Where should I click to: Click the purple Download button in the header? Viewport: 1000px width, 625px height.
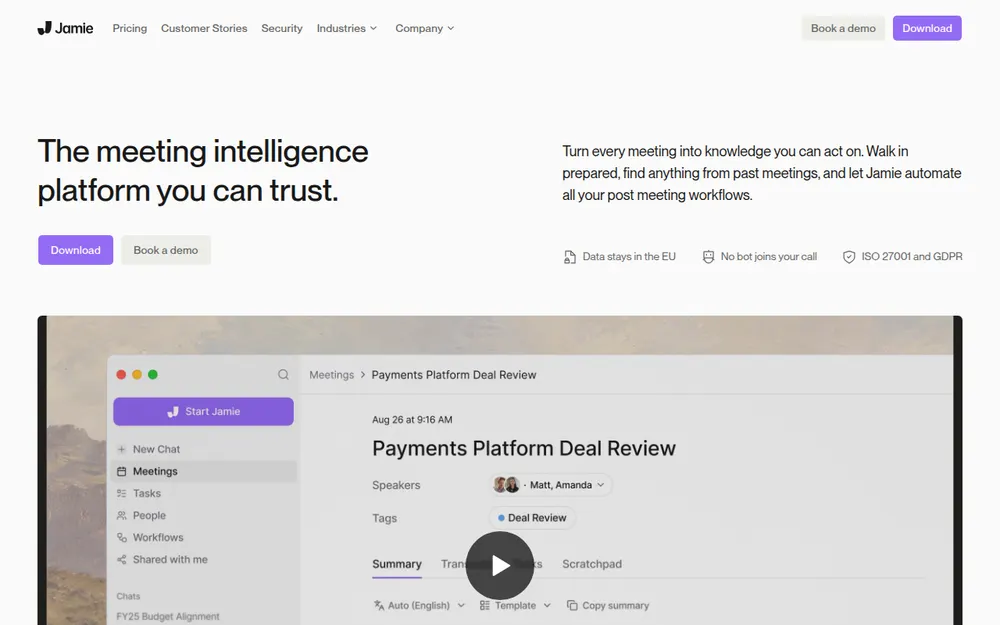927,28
